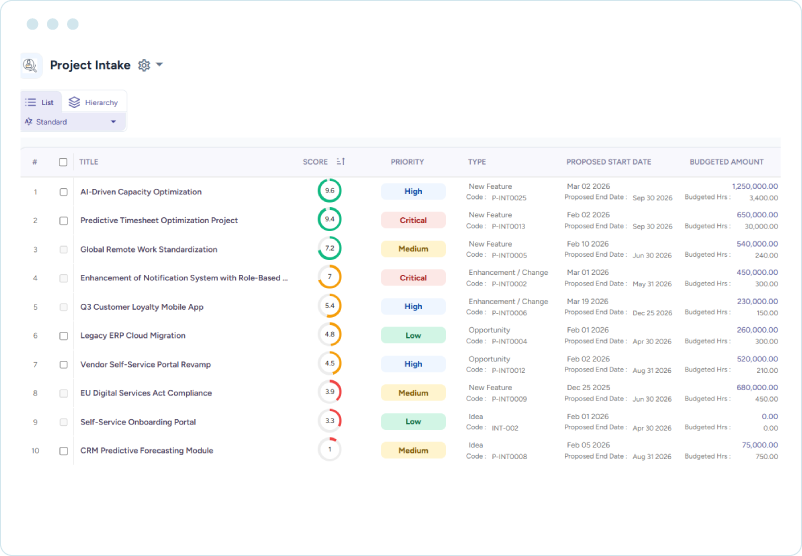
Task: Open Q3 Customer Loyalty Mobile App
Action: click(x=142, y=307)
